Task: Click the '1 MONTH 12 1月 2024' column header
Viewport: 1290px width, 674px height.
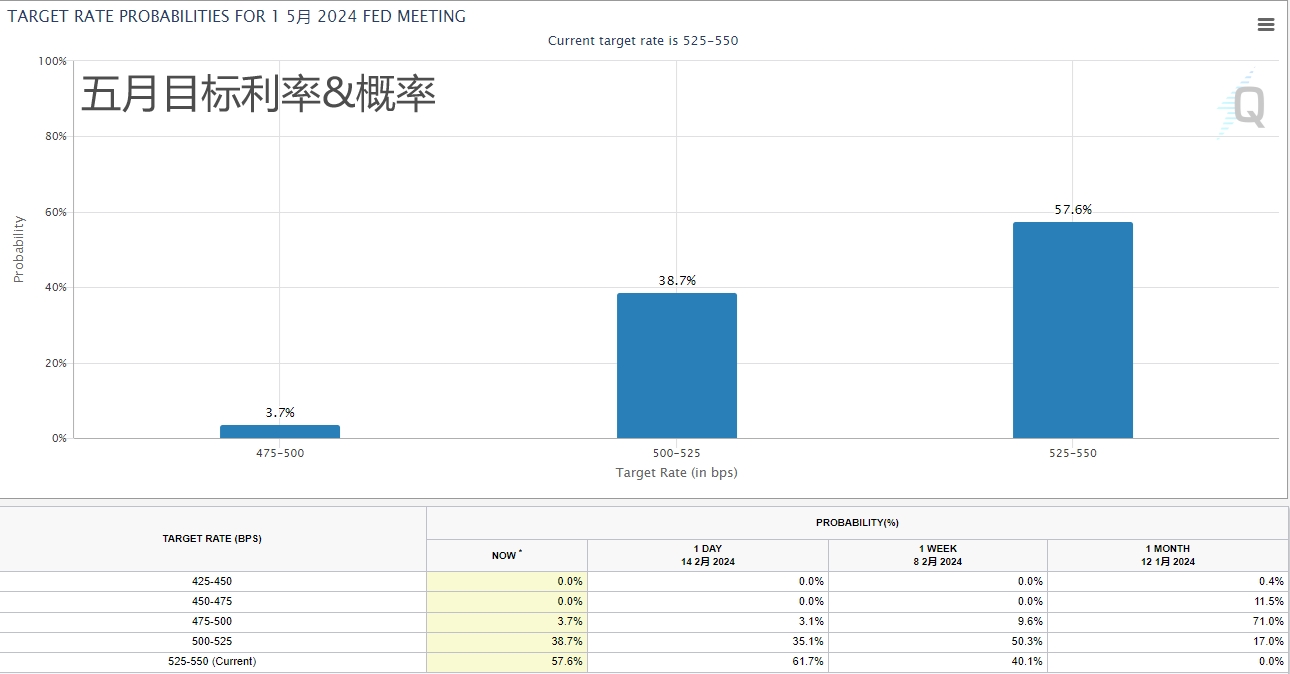Action: coord(1168,556)
